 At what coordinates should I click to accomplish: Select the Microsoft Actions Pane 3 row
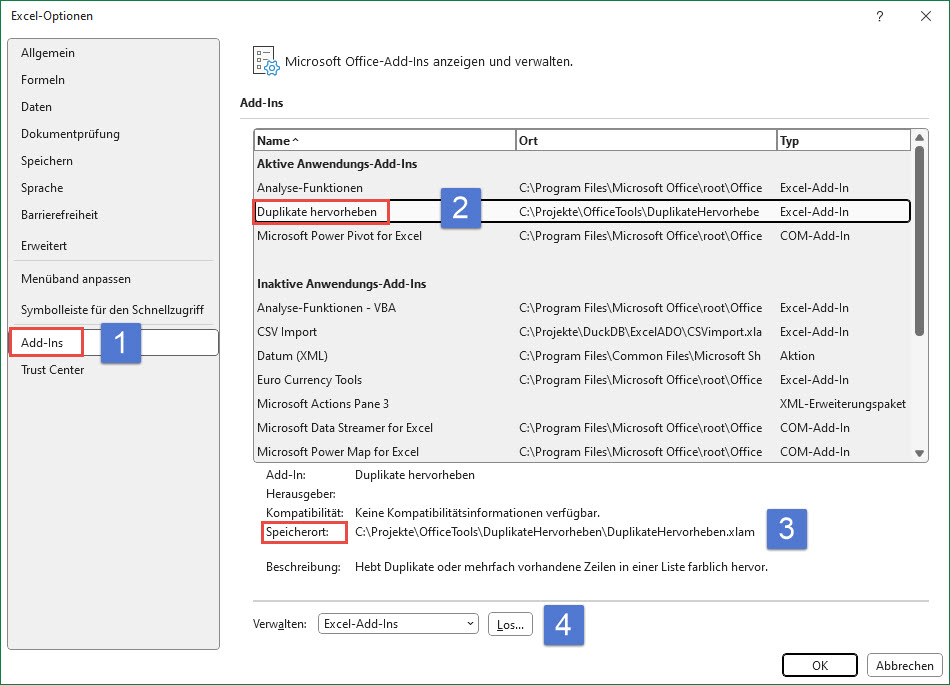[x=582, y=404]
